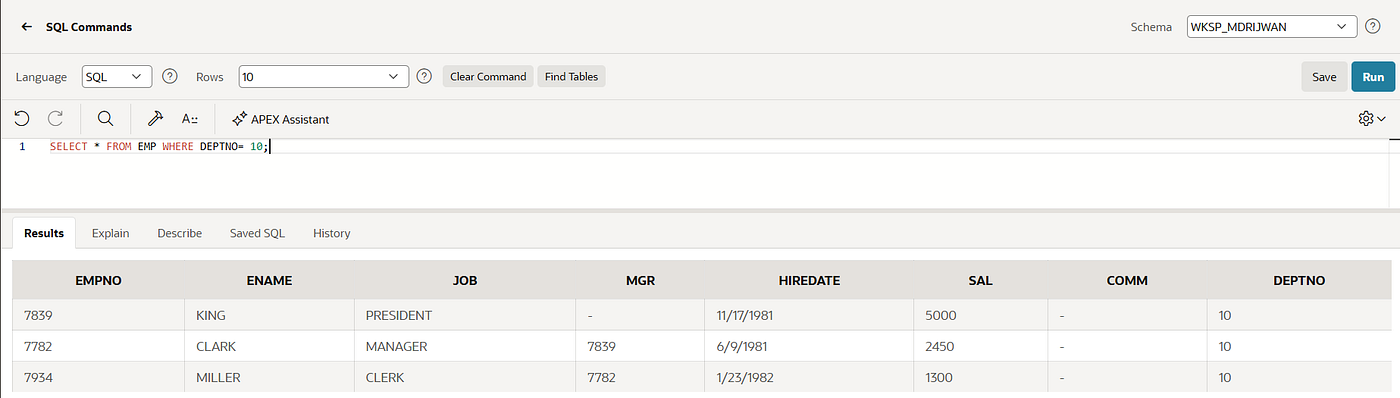Switch to the Results tab
The image size is (1400, 398).
pos(44,233)
